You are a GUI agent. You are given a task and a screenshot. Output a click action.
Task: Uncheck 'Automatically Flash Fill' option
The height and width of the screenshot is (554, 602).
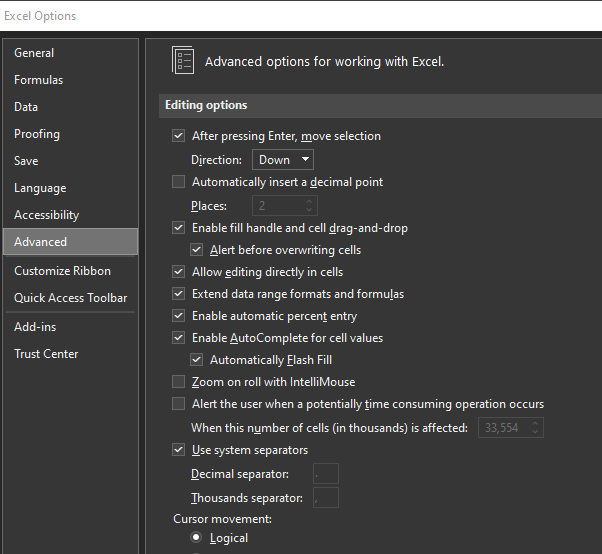[x=197, y=360]
